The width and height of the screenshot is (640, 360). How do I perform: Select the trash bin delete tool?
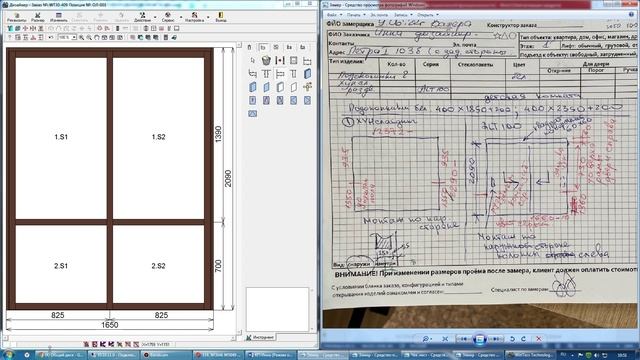click(x=266, y=60)
